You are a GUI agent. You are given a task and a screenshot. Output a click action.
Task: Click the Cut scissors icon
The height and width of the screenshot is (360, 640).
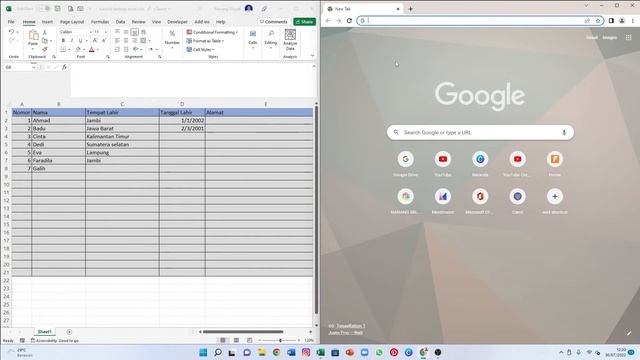click(x=45, y=32)
